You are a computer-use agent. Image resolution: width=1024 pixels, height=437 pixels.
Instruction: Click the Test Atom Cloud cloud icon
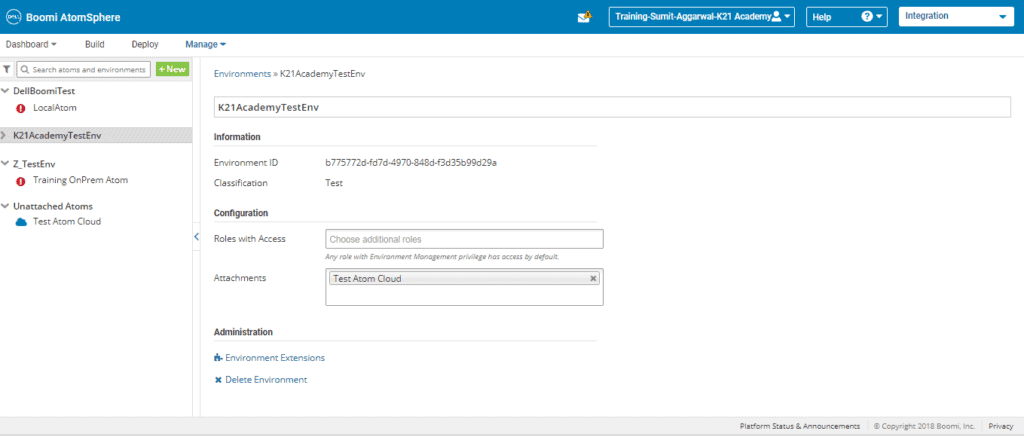point(21,222)
